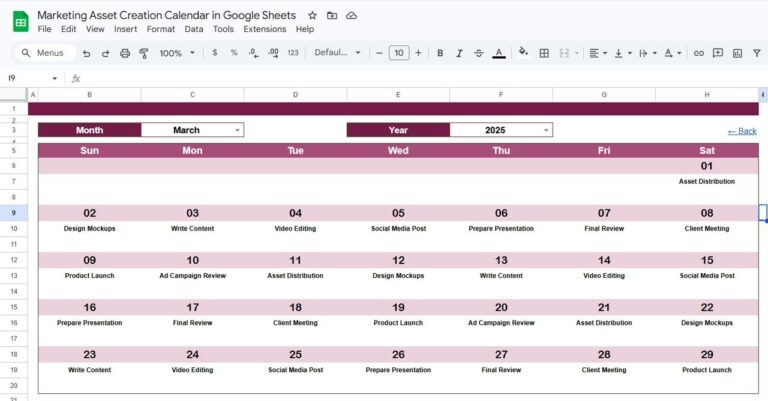The height and width of the screenshot is (401, 768).
Task: Open vertical align dropdown
Action: (x=623, y=53)
